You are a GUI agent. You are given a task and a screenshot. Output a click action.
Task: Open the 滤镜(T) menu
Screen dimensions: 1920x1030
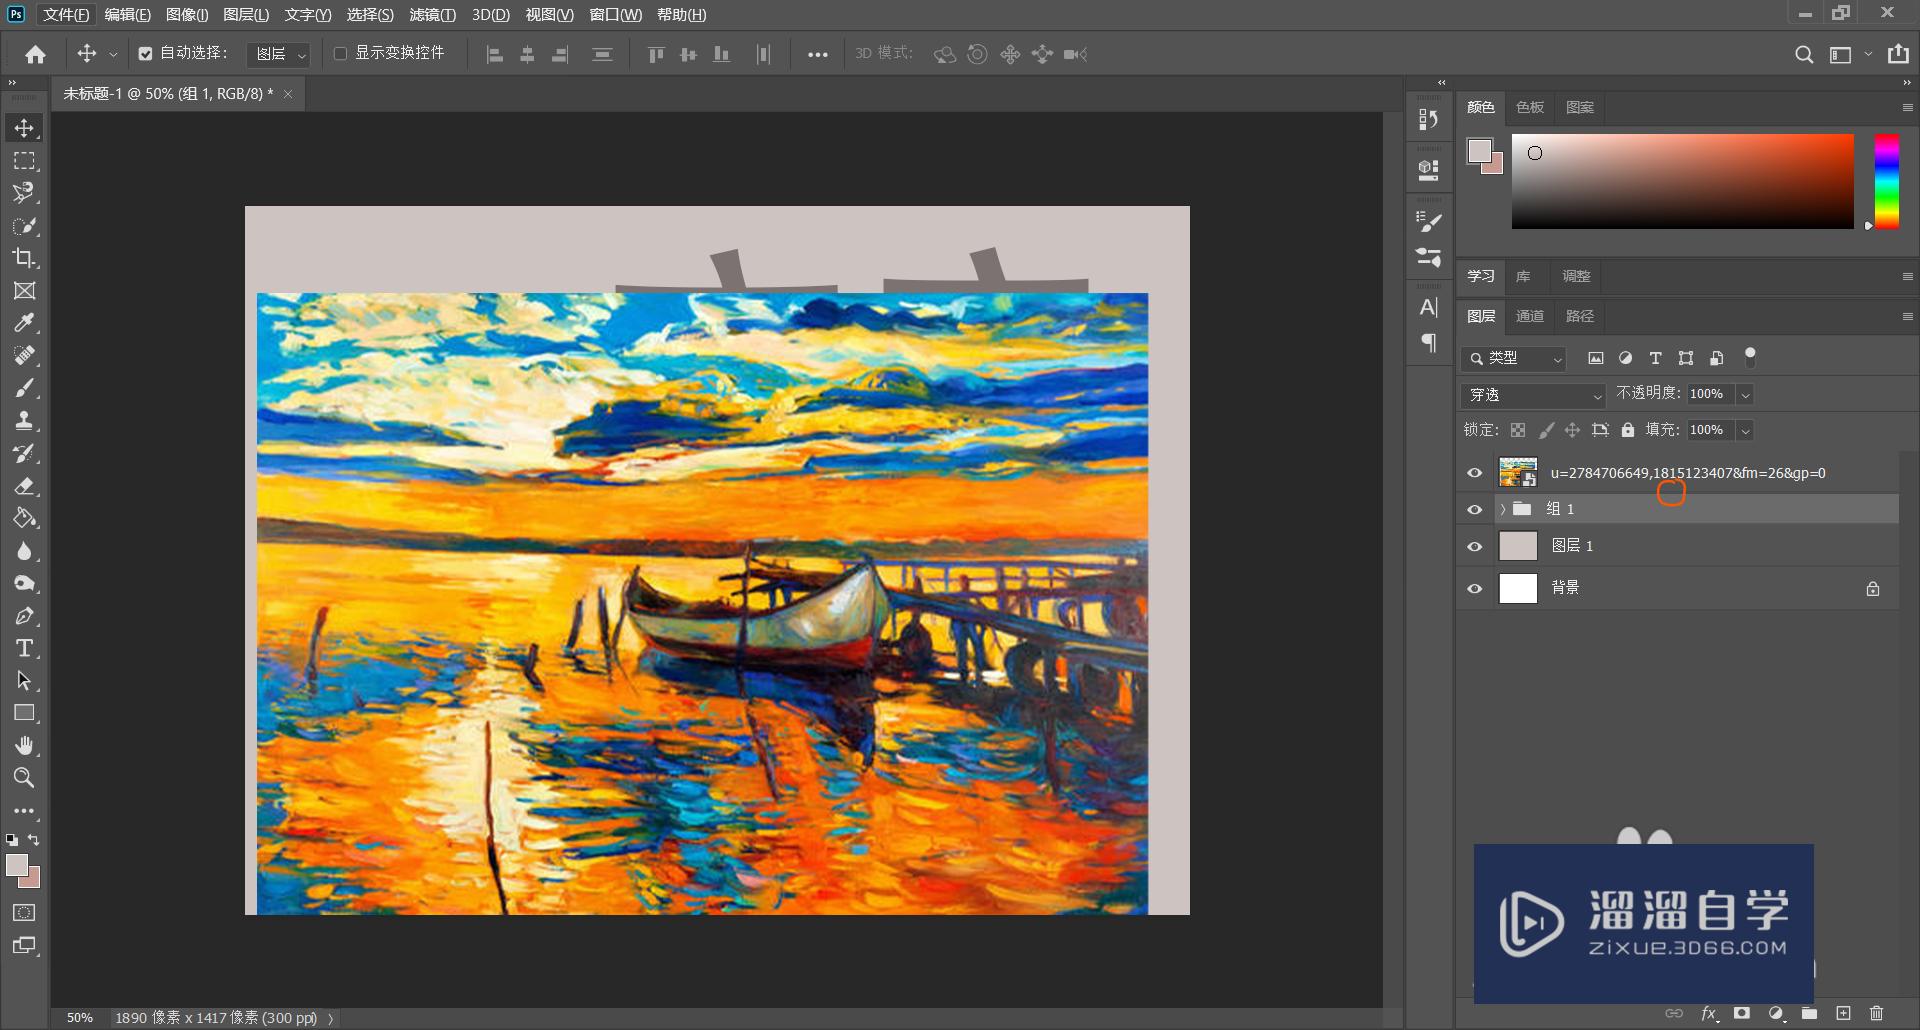[x=432, y=15]
